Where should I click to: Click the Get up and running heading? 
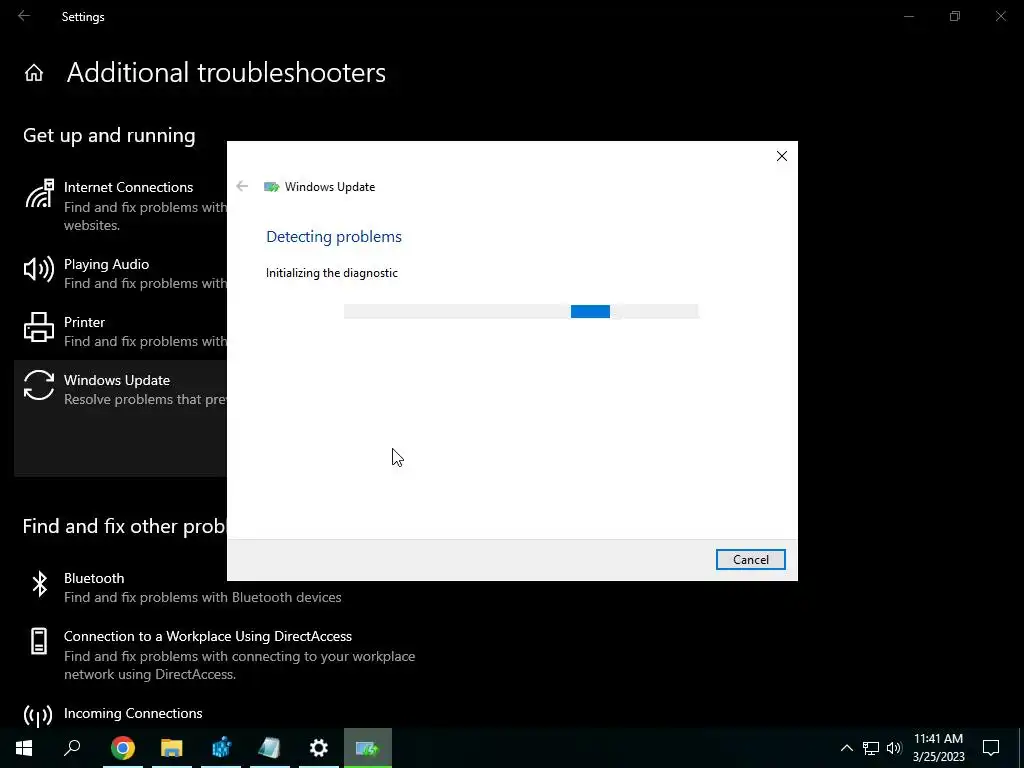pos(109,135)
